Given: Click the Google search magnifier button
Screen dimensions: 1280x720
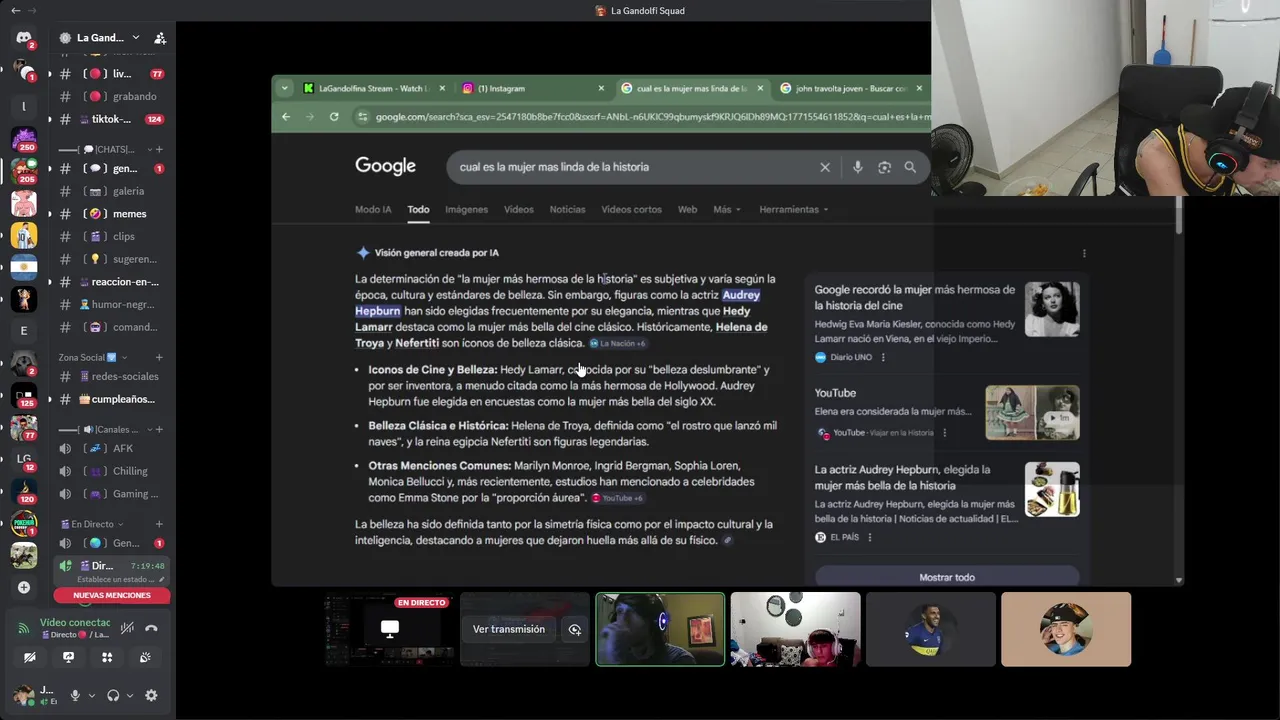Looking at the screenshot, I should click(910, 167).
